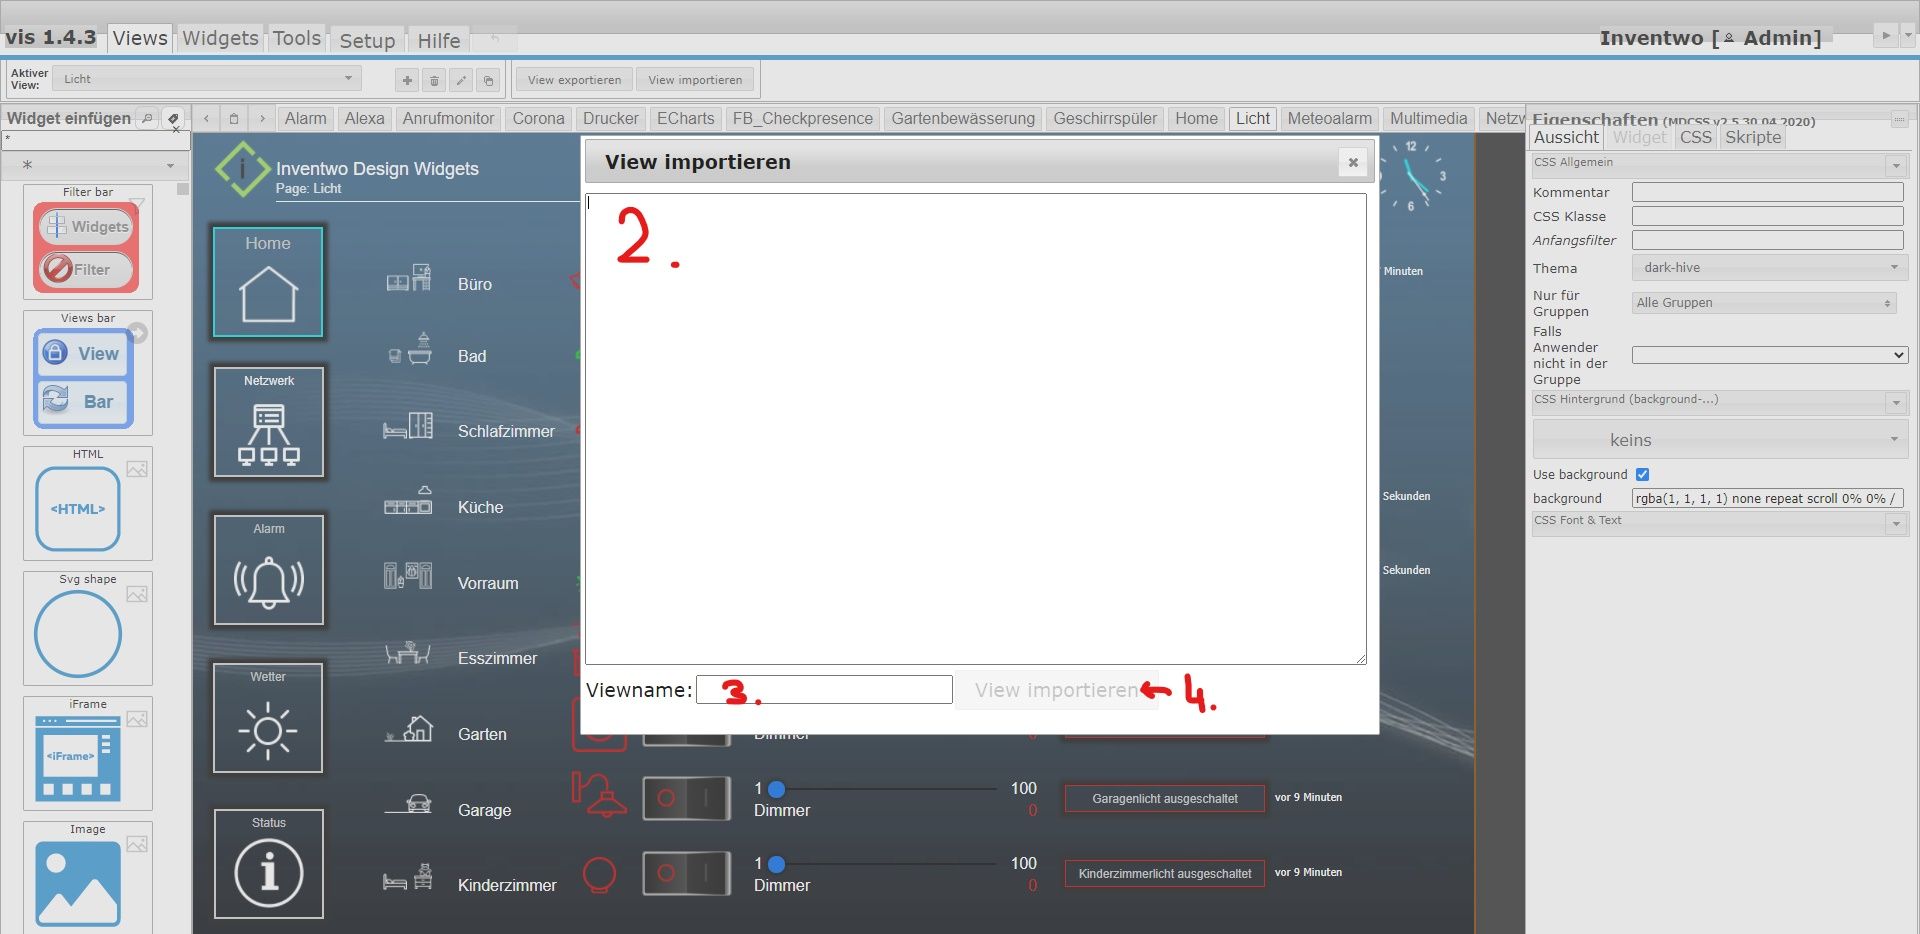
Task: Duplicate the active view with copy icon
Action: pos(488,80)
